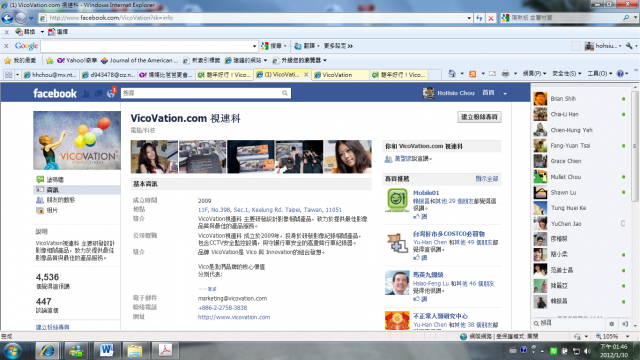This screenshot has height=360, width=640.
Task: Open the Quick Tabs list dropdown arrow
Action: 17,75
